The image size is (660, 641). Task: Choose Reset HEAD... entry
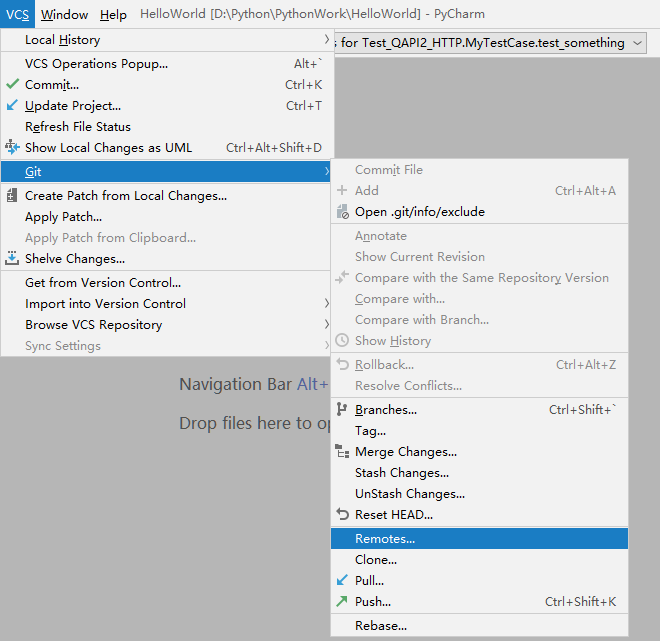coord(479,515)
